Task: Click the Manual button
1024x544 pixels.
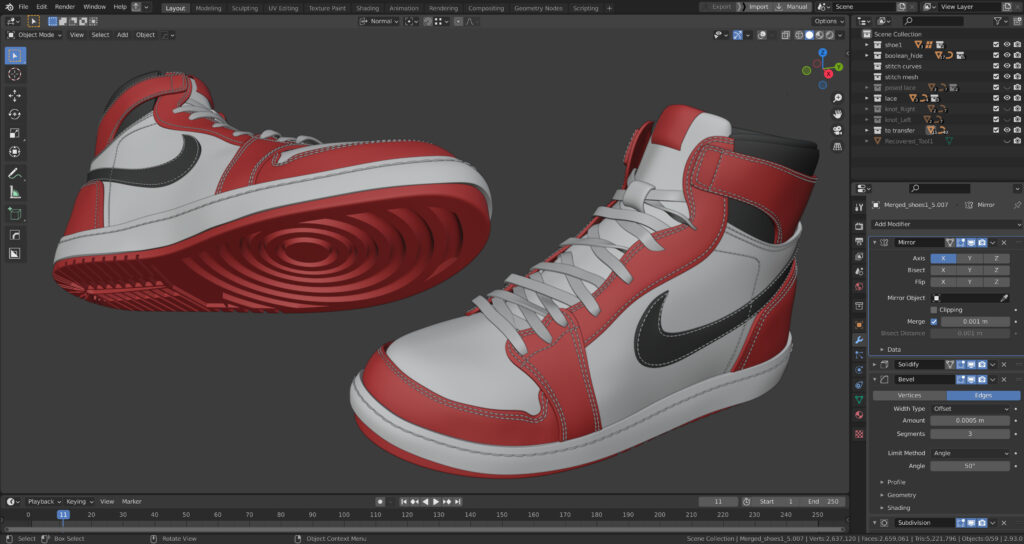Action: click(792, 7)
